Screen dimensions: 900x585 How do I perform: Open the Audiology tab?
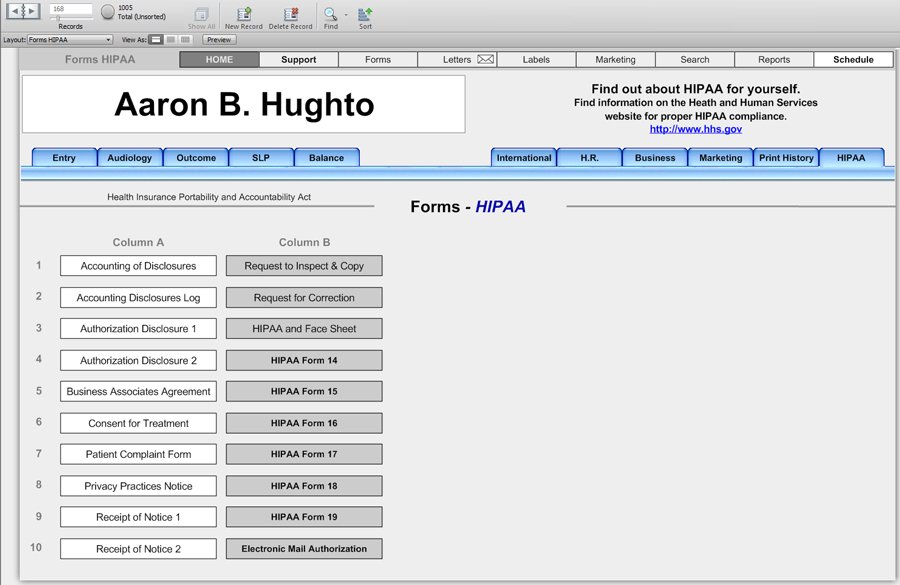click(130, 158)
